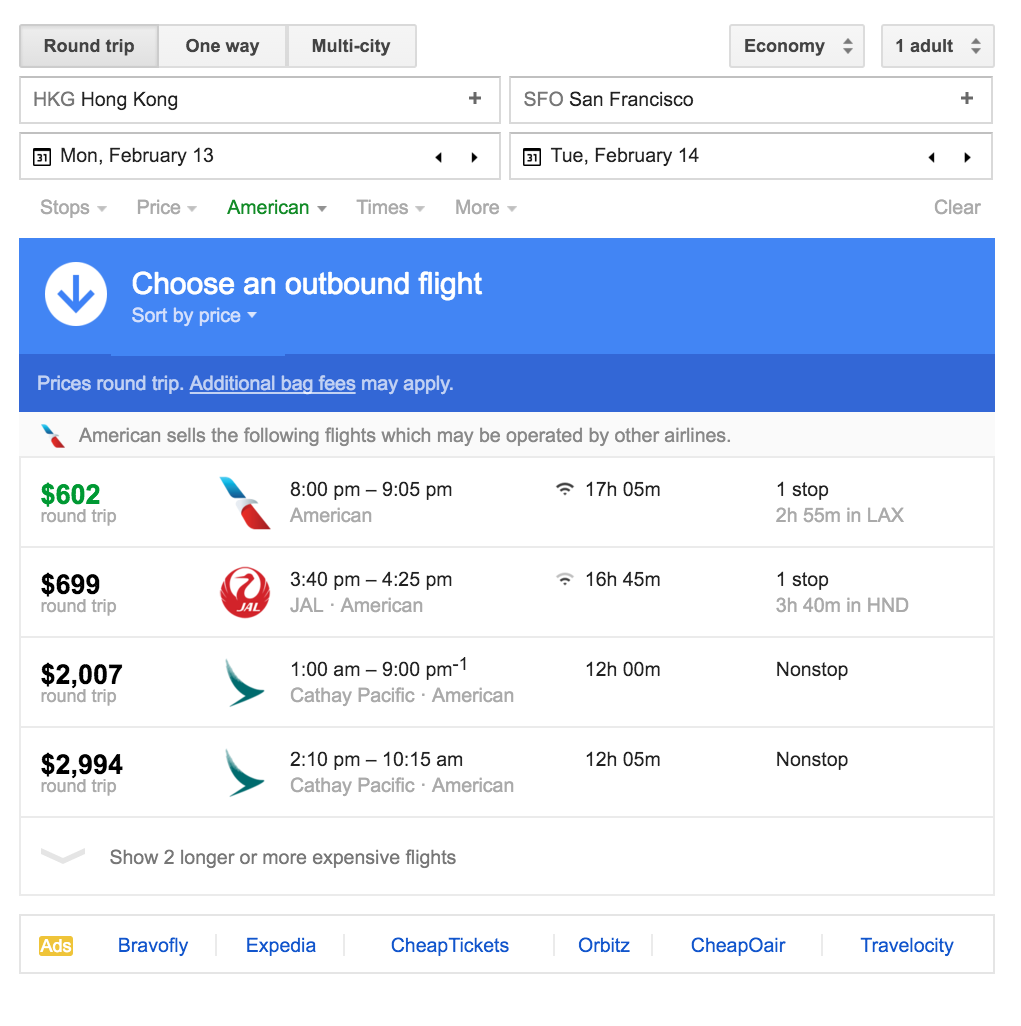This screenshot has width=1021, height=1026.
Task: Open the Times filter
Action: tap(389, 207)
